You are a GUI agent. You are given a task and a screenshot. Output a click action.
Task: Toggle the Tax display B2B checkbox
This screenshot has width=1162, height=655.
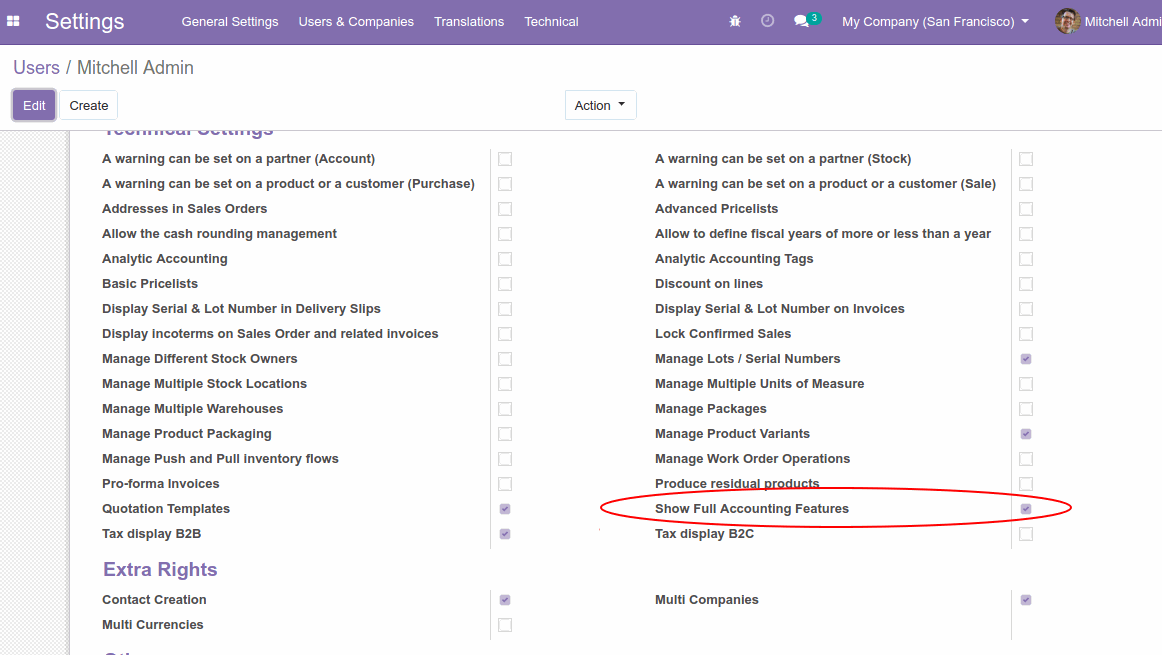(505, 534)
